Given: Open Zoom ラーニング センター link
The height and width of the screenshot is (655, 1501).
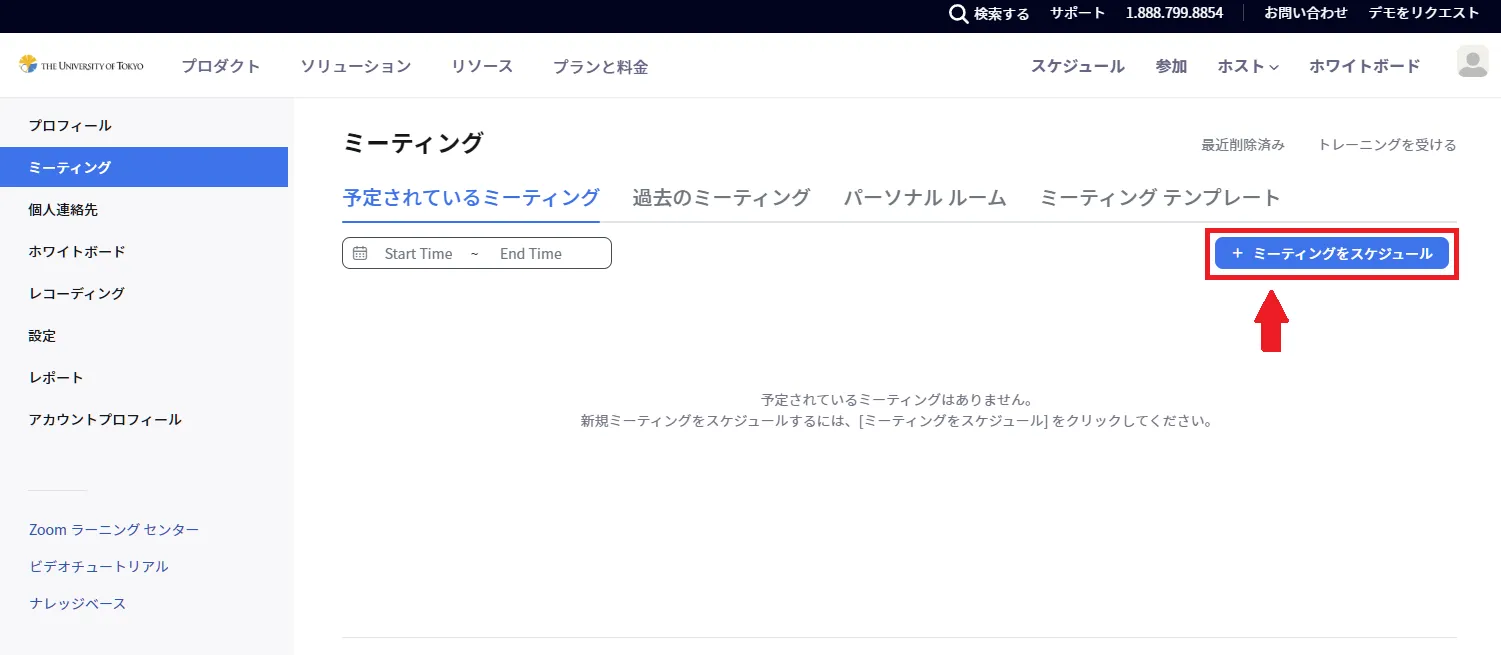Looking at the screenshot, I should [114, 530].
